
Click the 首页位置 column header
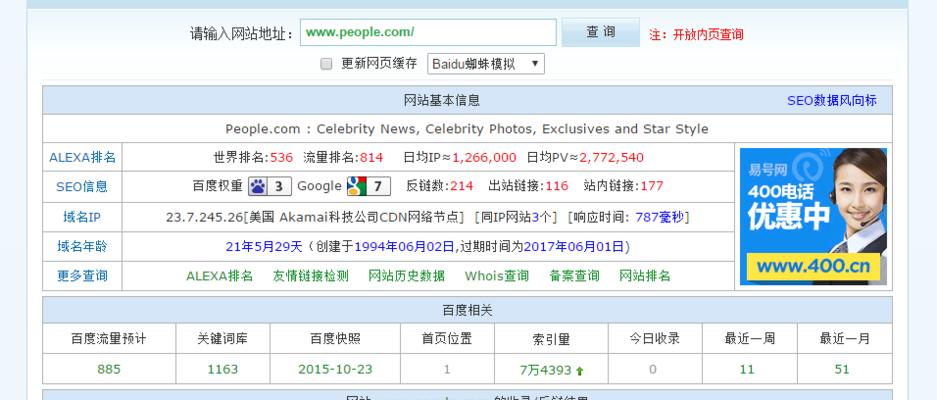point(446,339)
